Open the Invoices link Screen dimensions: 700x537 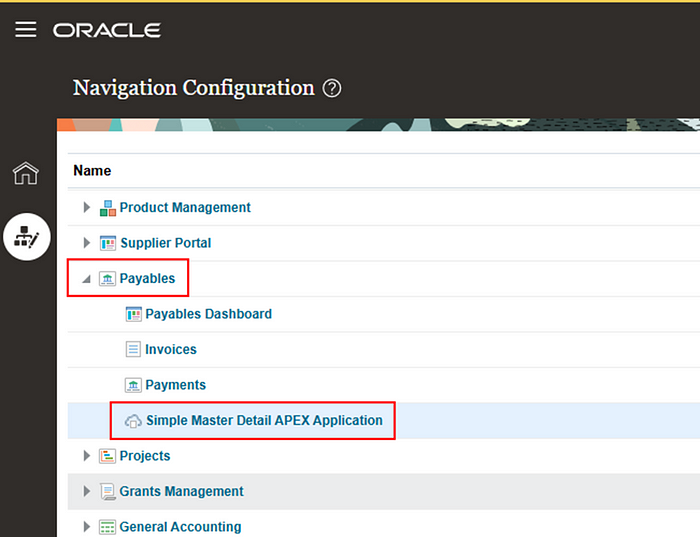171,349
